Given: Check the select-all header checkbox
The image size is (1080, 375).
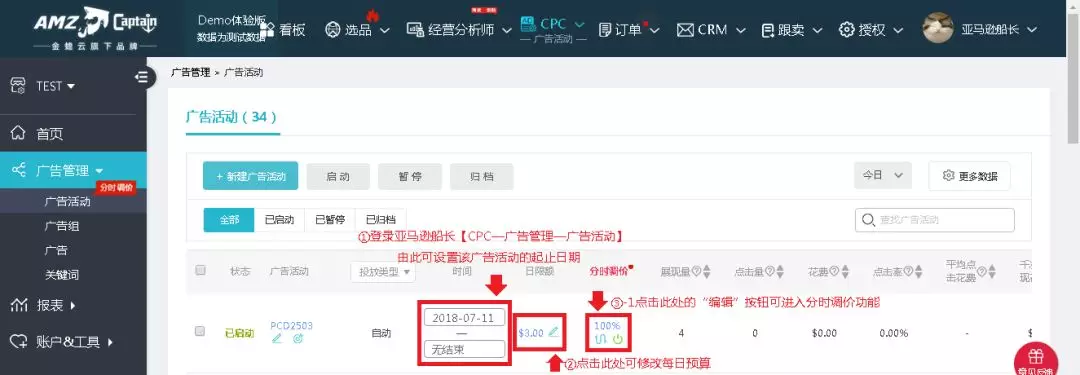Looking at the screenshot, I should (200, 270).
